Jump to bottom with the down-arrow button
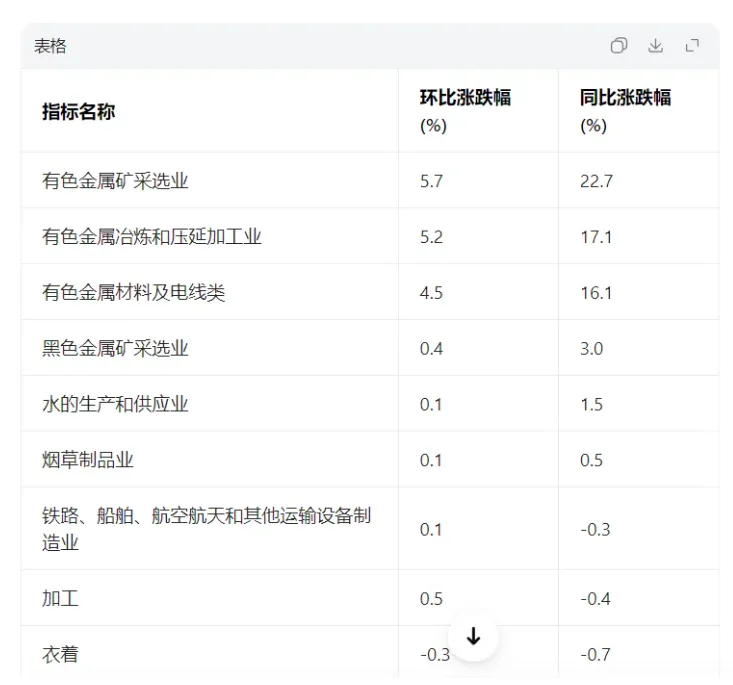 coord(473,636)
